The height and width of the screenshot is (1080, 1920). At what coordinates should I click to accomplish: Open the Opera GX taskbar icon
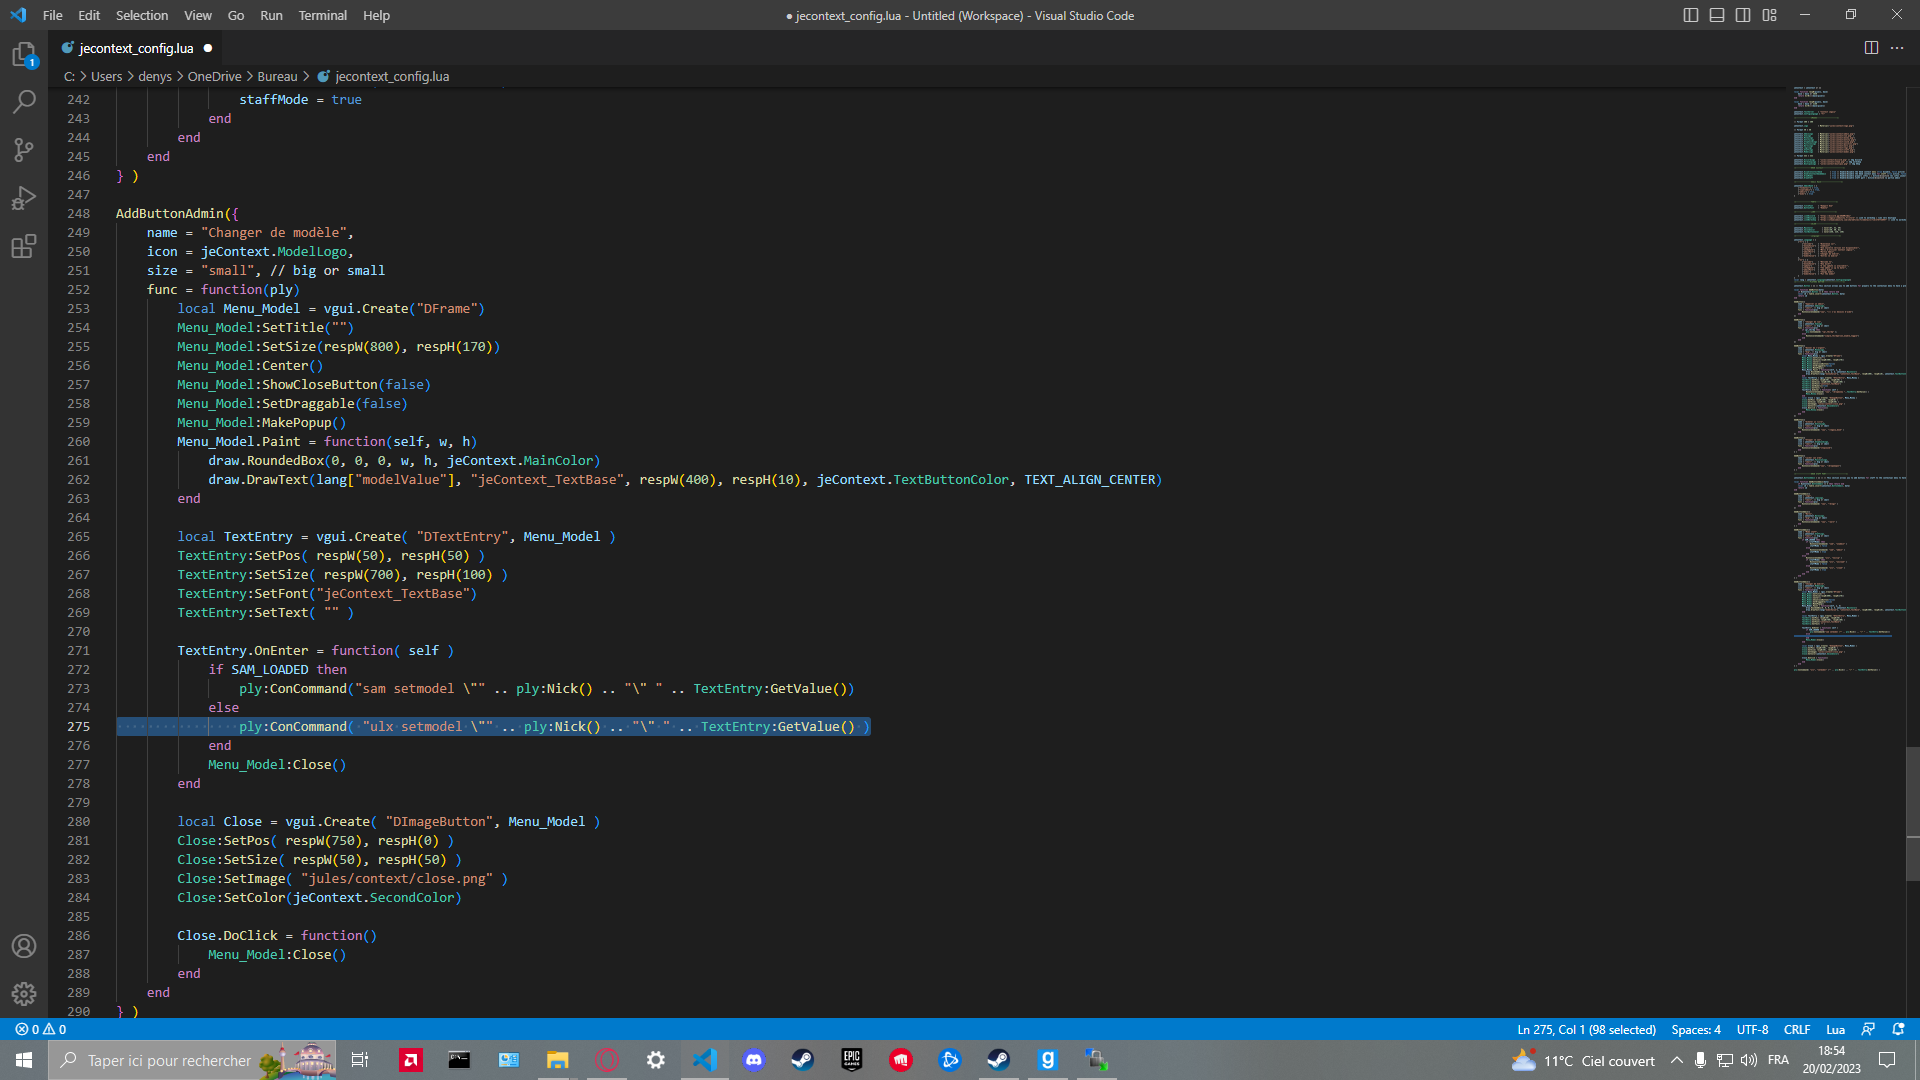tap(607, 1060)
